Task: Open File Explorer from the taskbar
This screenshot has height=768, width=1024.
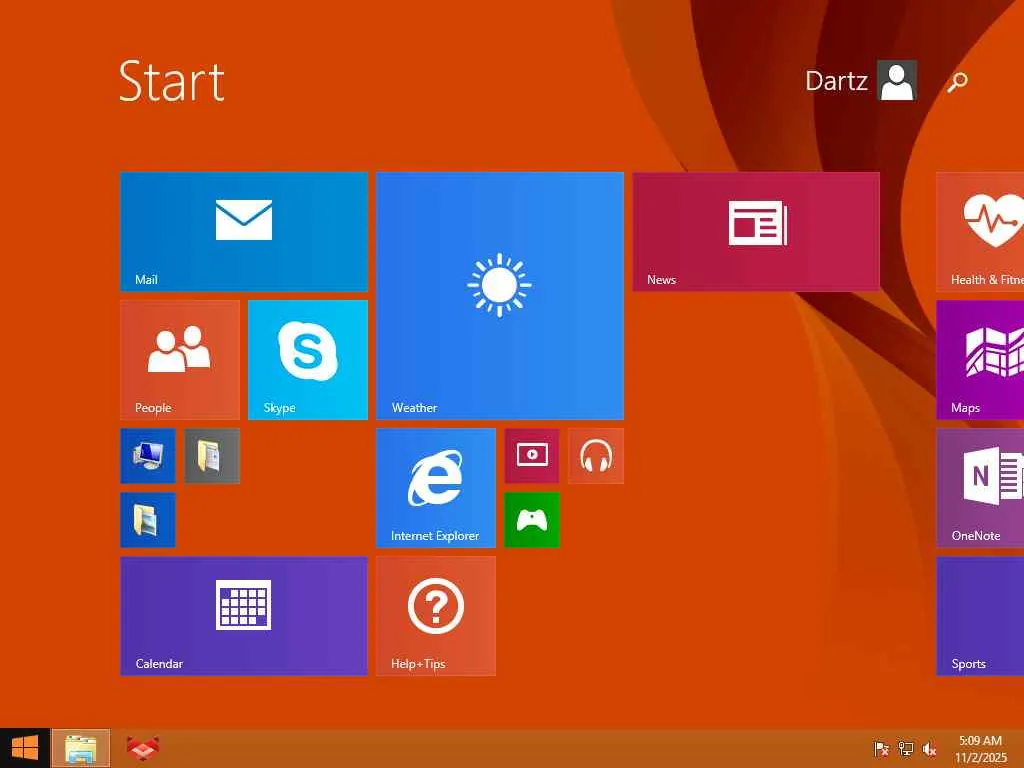Action: click(x=81, y=748)
